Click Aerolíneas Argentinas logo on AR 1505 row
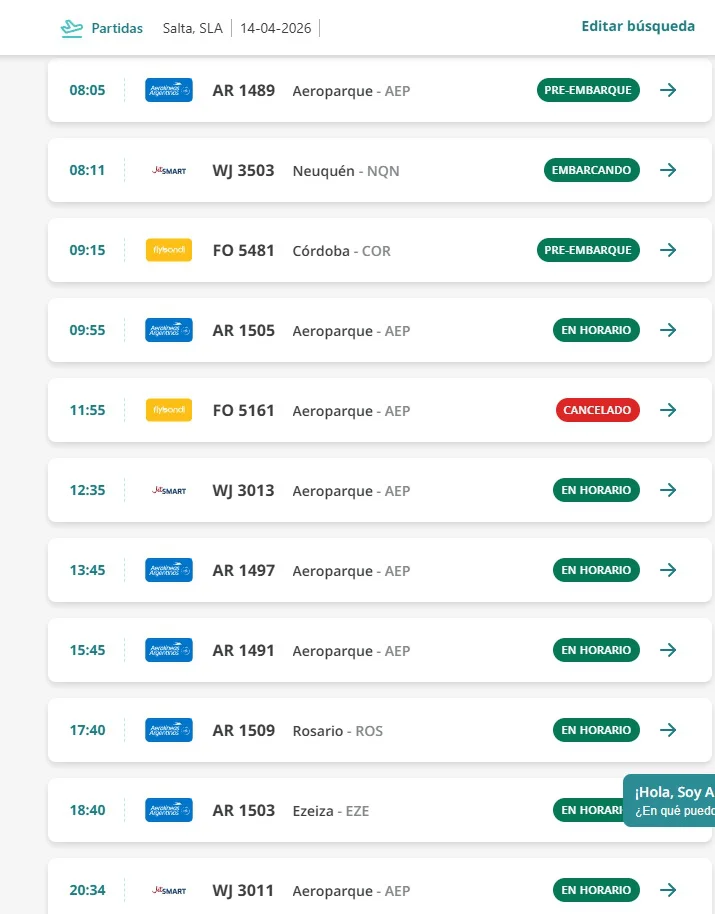This screenshot has width=715, height=914. pos(169,330)
